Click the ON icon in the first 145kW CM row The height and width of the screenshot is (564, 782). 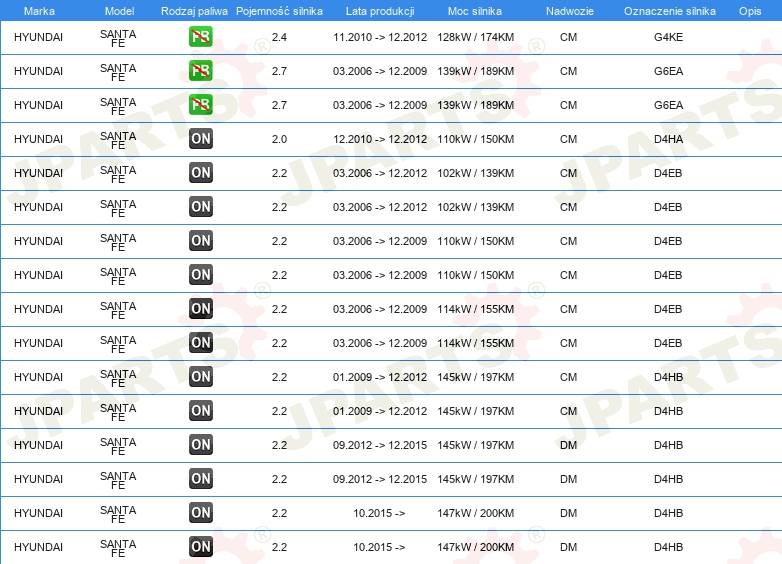click(200, 376)
